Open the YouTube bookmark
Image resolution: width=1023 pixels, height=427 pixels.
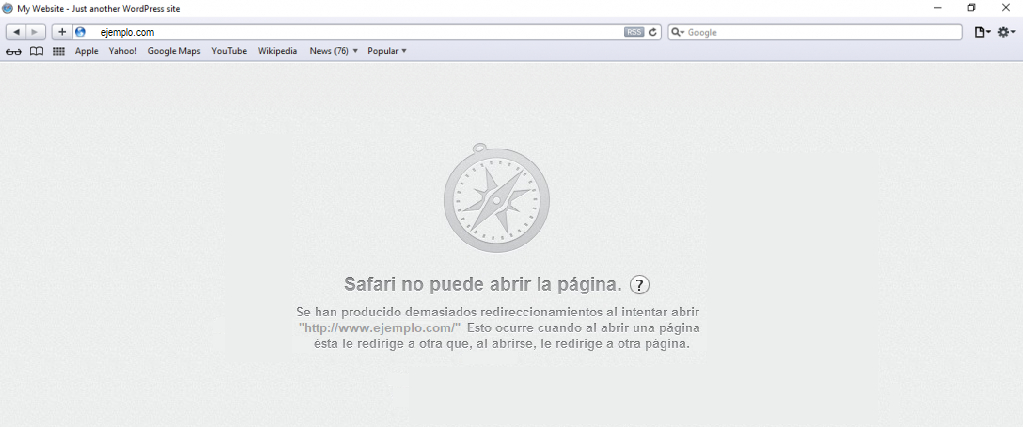coord(229,51)
